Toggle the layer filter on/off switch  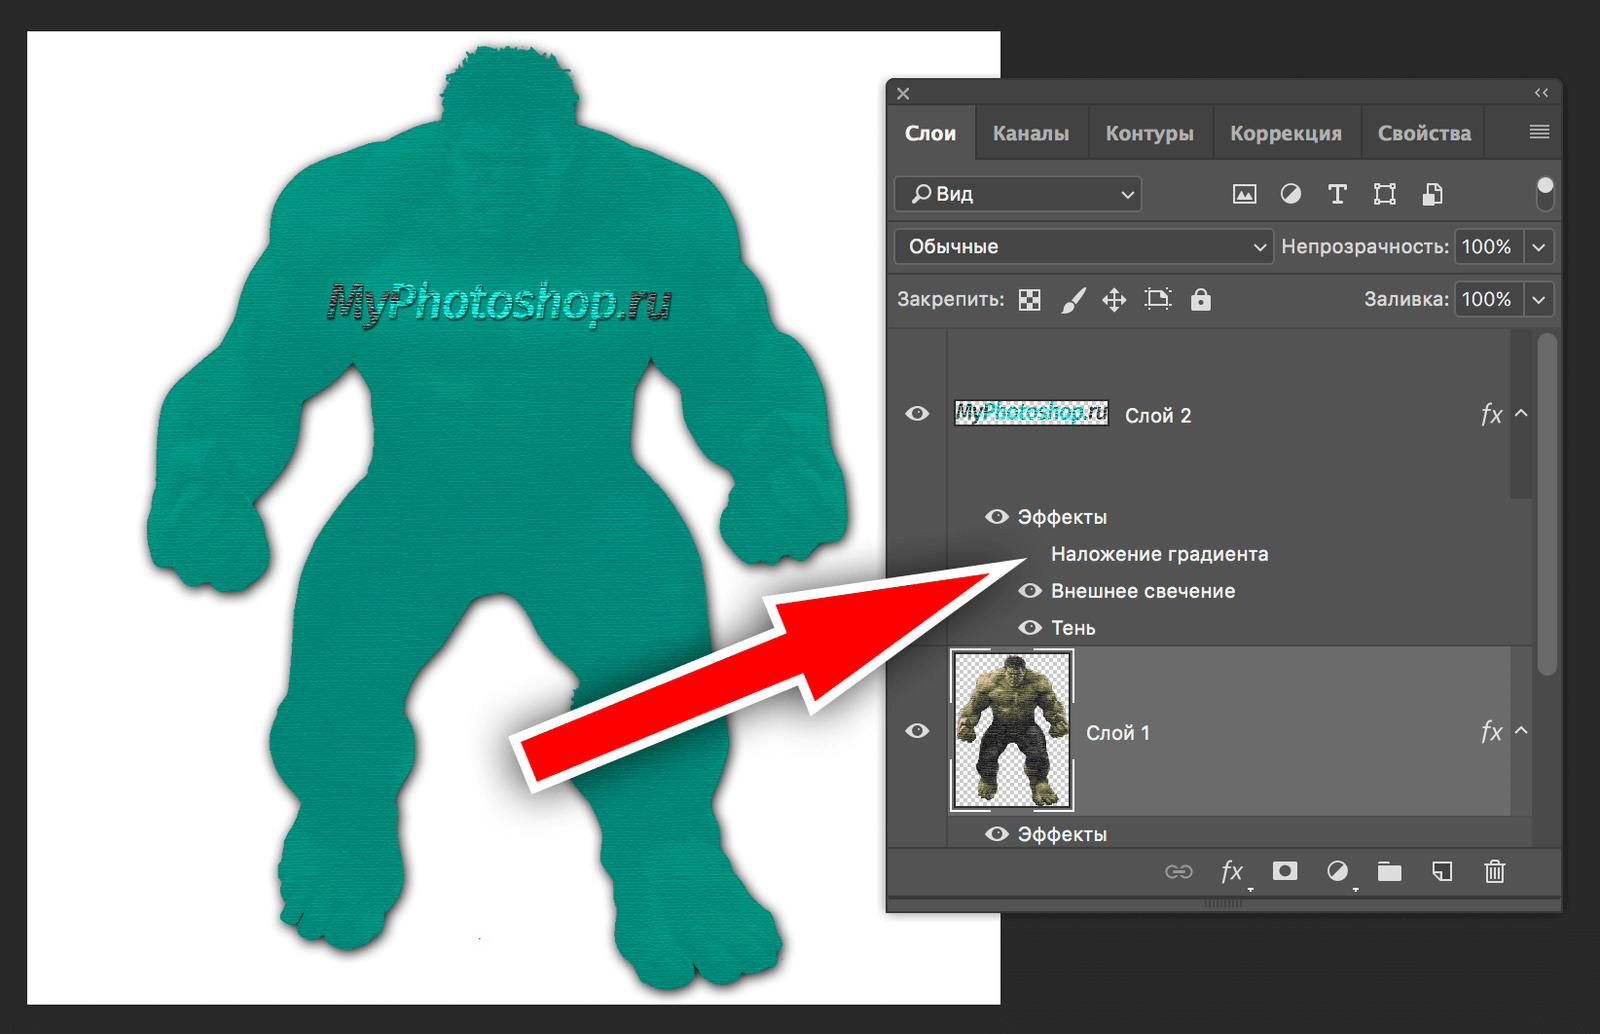click(x=1545, y=193)
